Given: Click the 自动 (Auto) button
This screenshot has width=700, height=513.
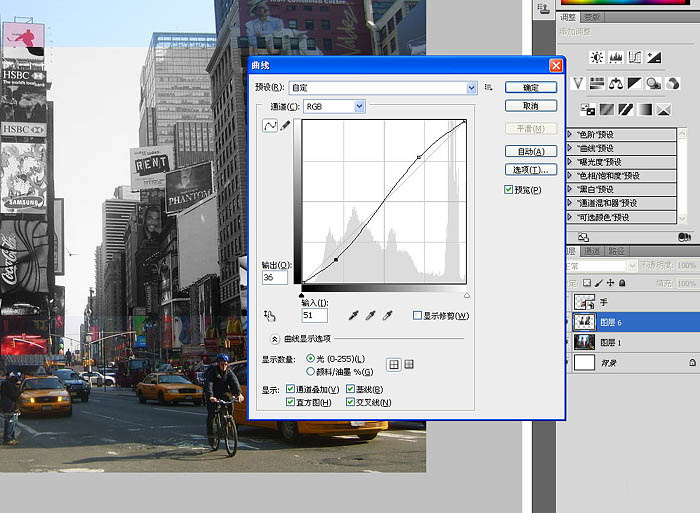Looking at the screenshot, I should [530, 151].
